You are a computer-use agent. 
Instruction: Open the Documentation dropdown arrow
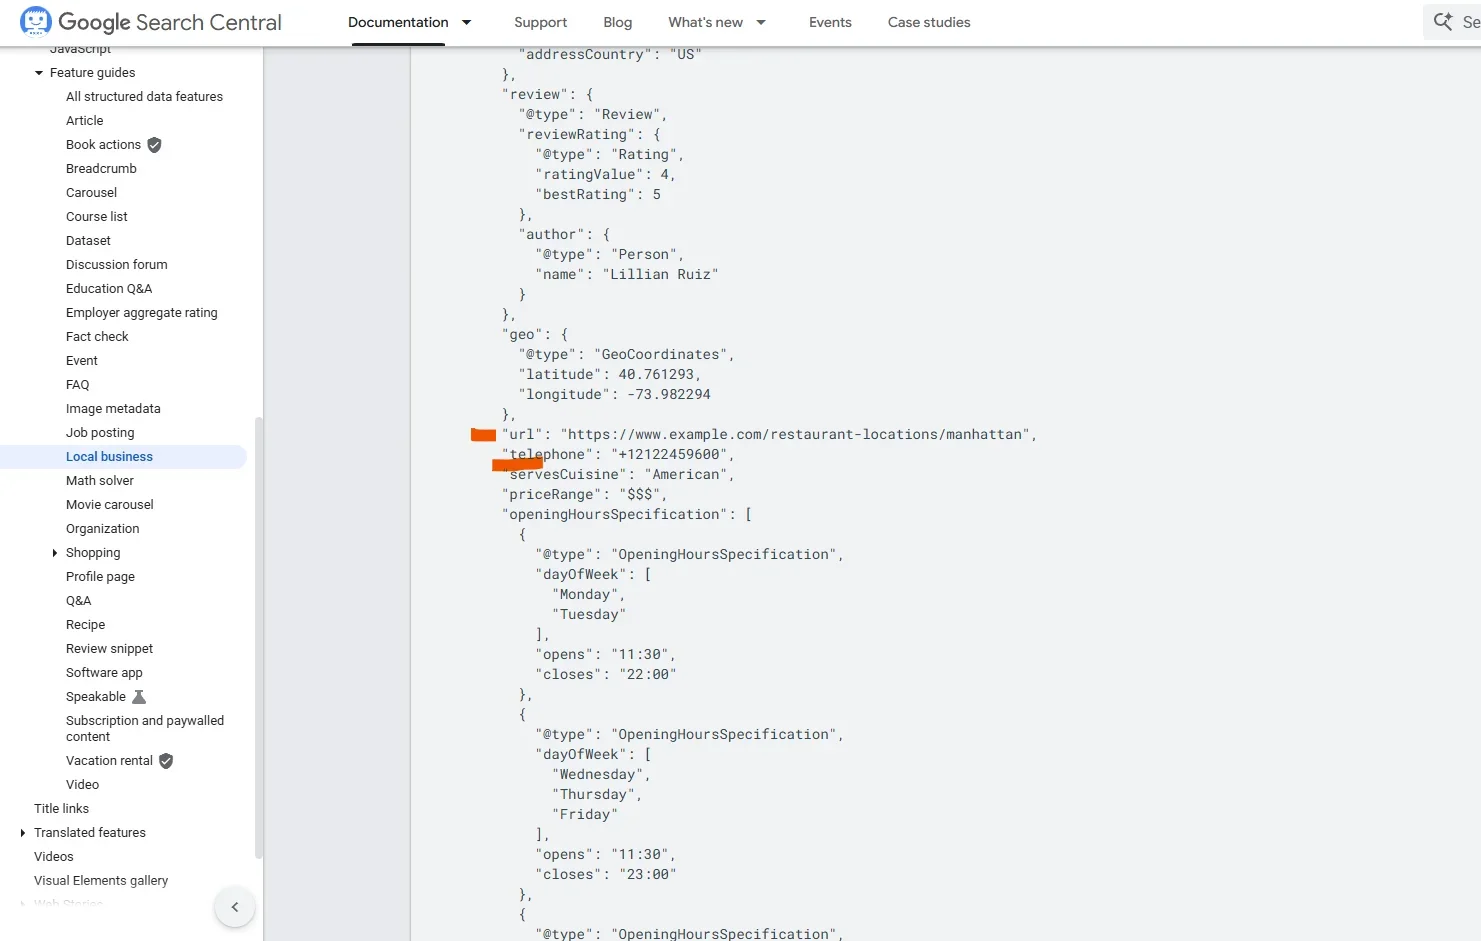tap(466, 22)
